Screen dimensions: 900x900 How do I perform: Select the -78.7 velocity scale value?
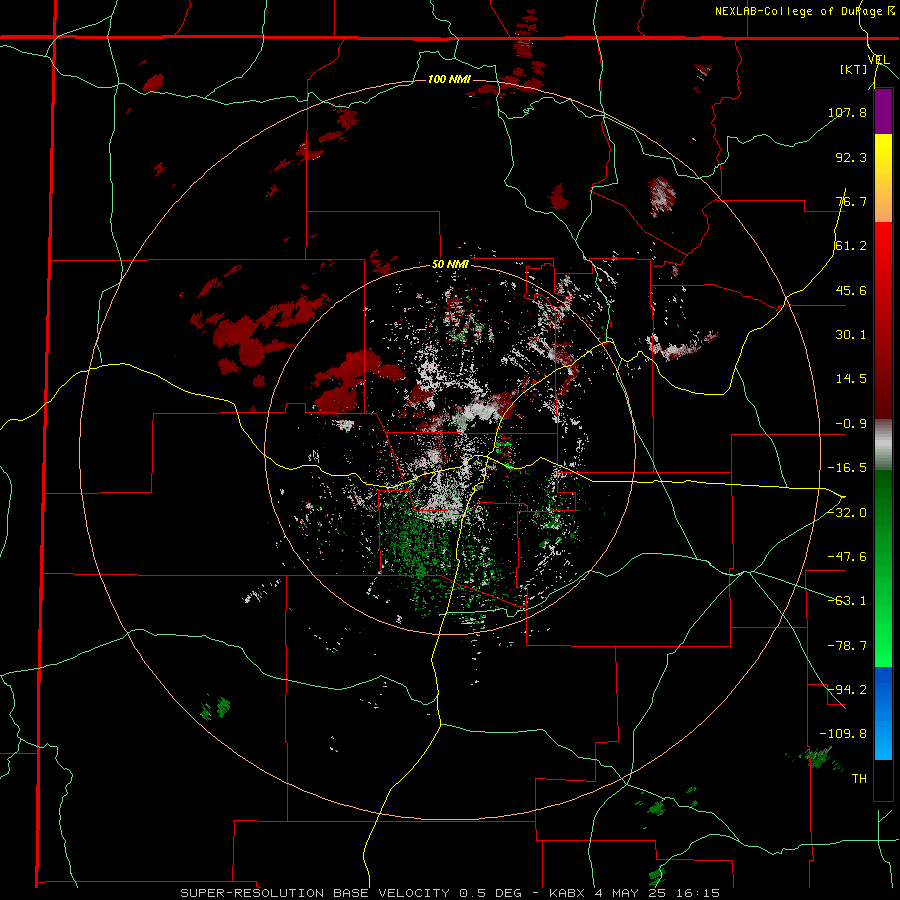tap(847, 646)
